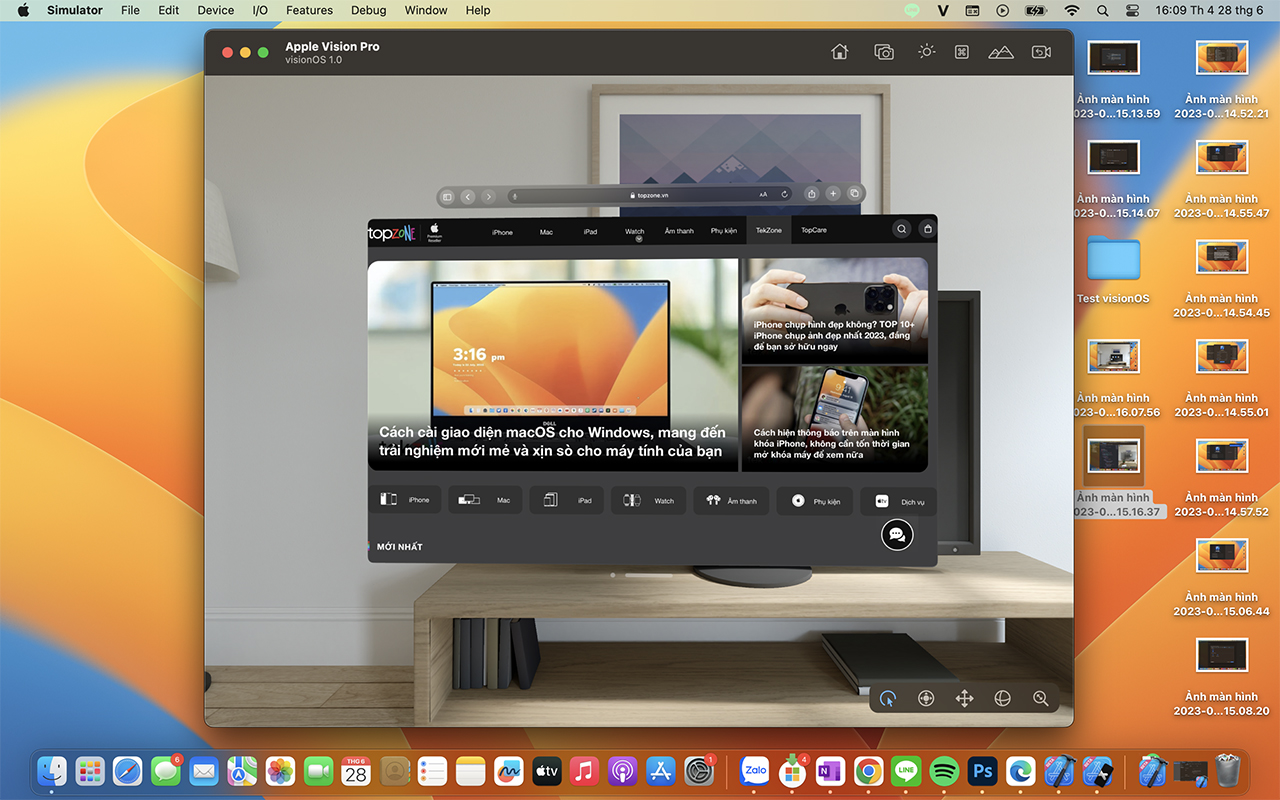This screenshot has height=800, width=1280.
Task: Reload the topzone.vn page
Action: [785, 195]
